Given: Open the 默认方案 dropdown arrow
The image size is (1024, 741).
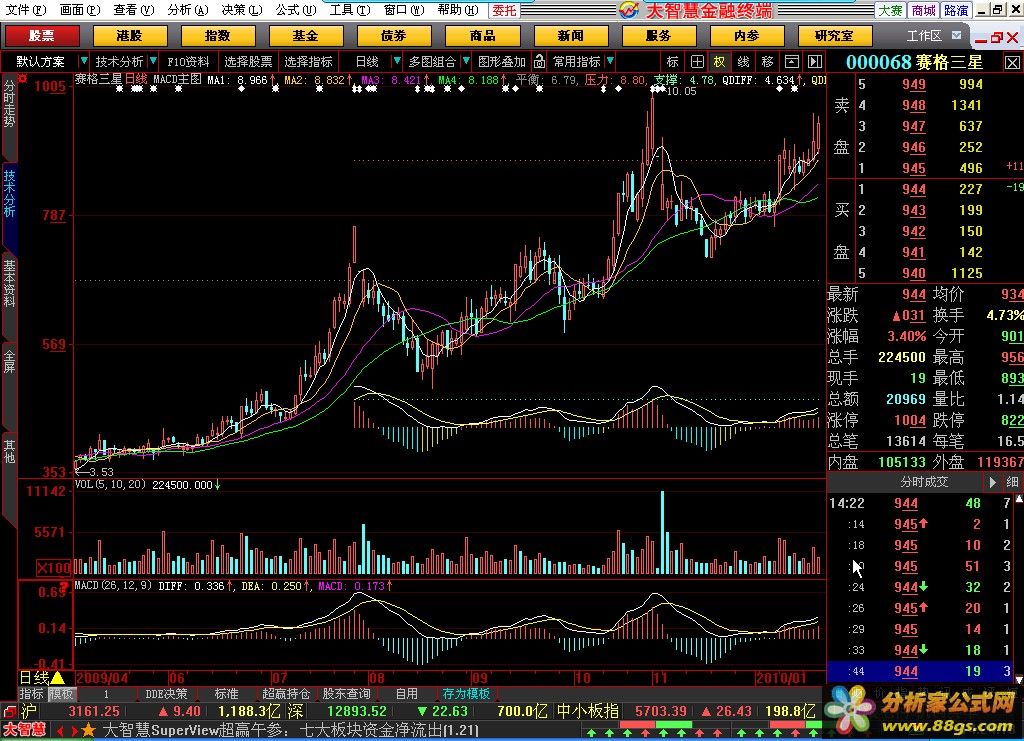Looking at the screenshot, I should (84, 61).
